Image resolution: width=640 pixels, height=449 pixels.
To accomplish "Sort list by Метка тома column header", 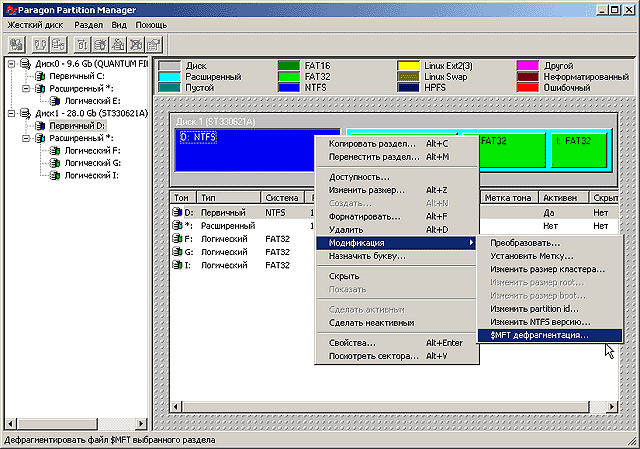I will tap(509, 198).
